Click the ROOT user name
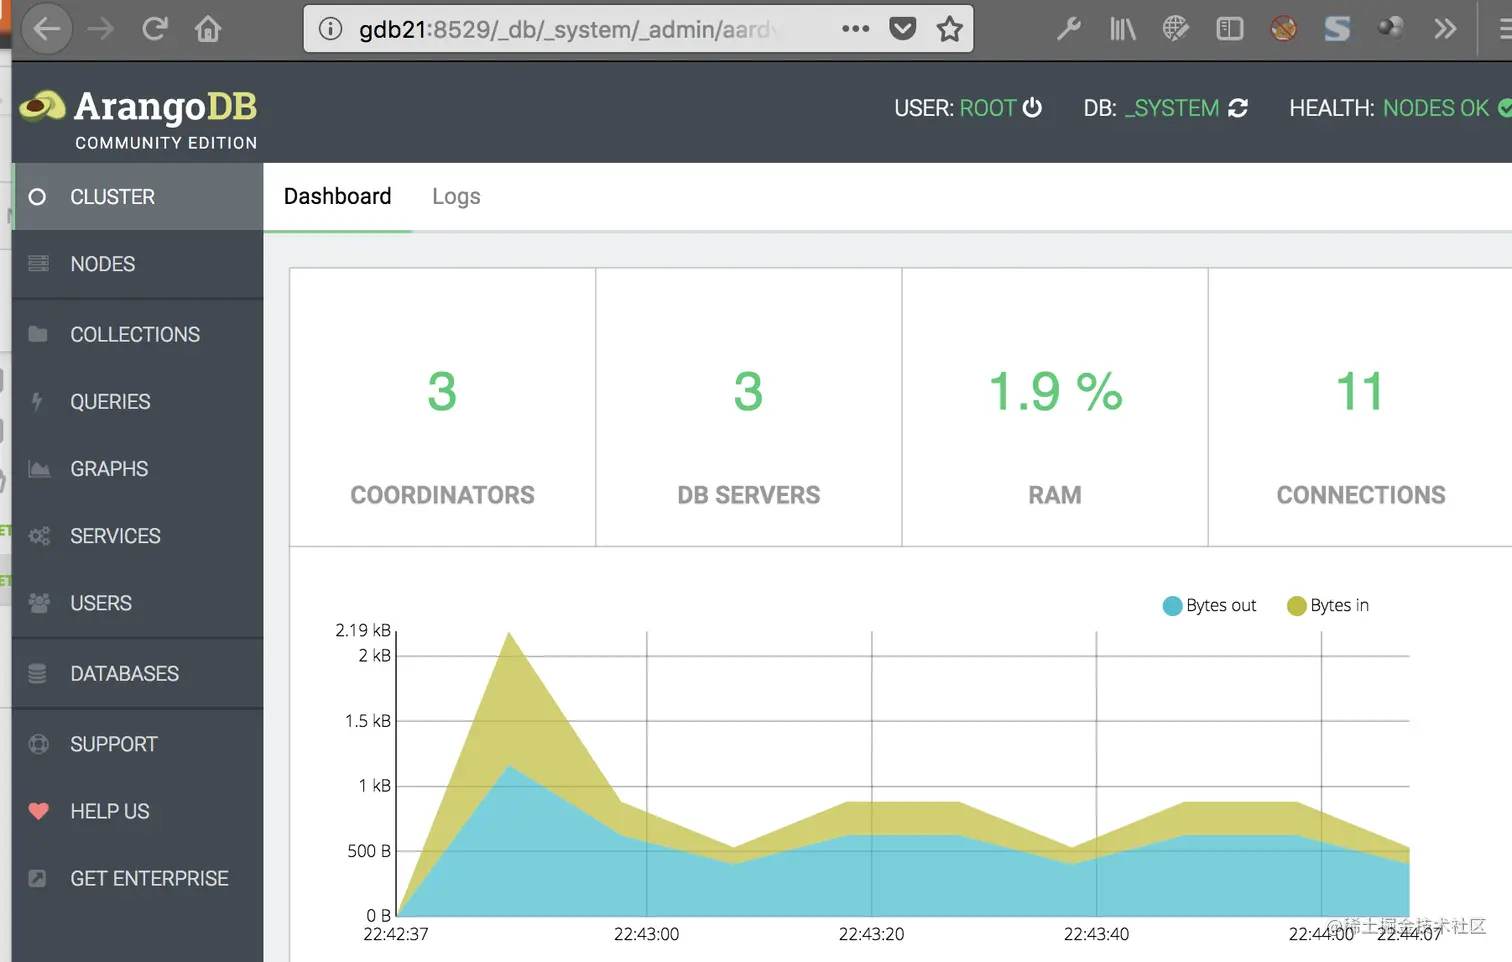The width and height of the screenshot is (1512, 962). (988, 108)
